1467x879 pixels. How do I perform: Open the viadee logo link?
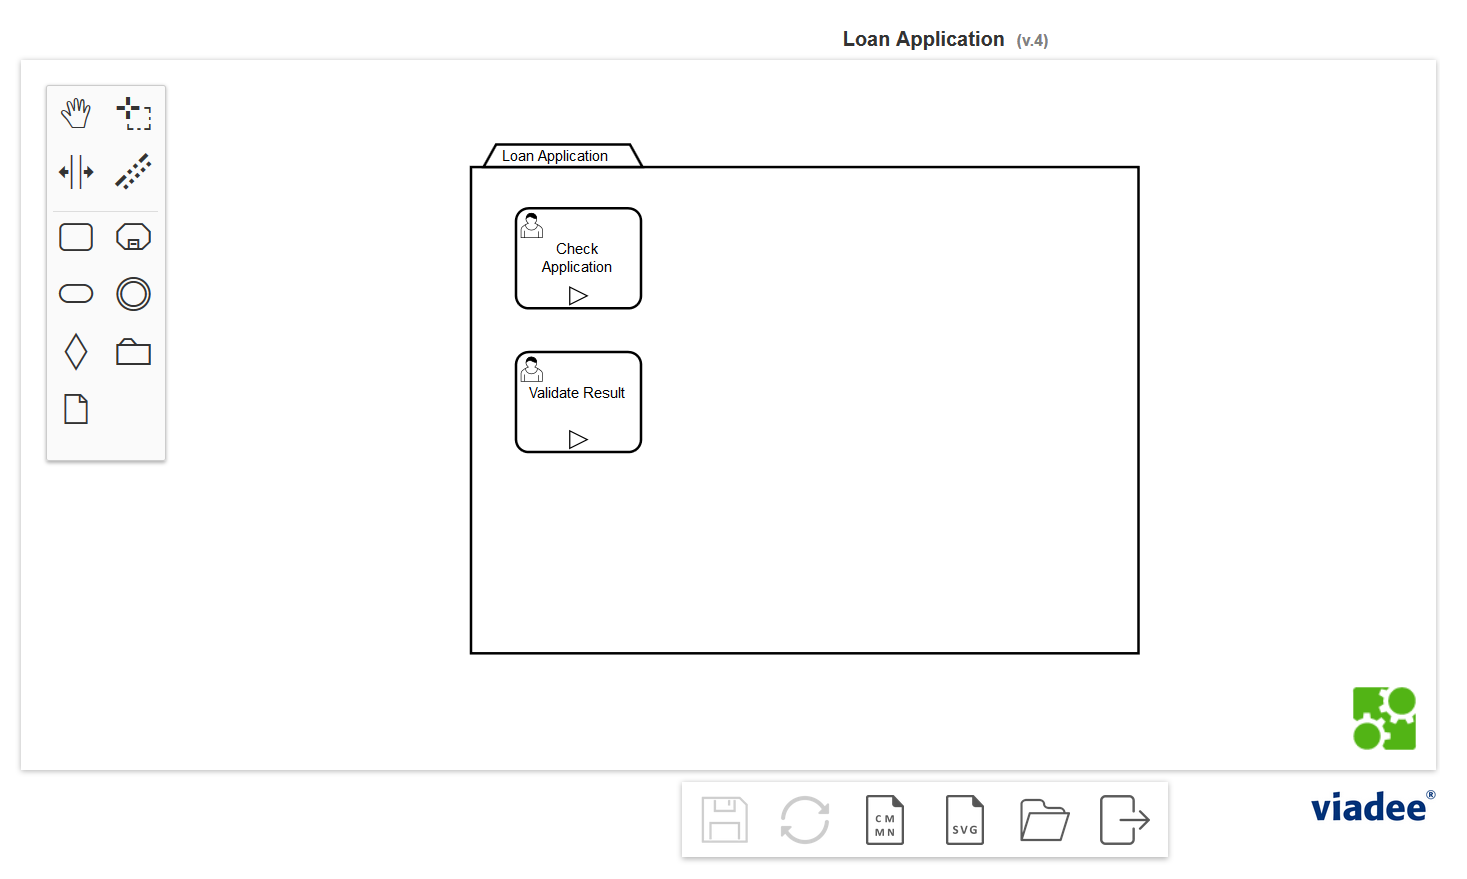(1373, 806)
